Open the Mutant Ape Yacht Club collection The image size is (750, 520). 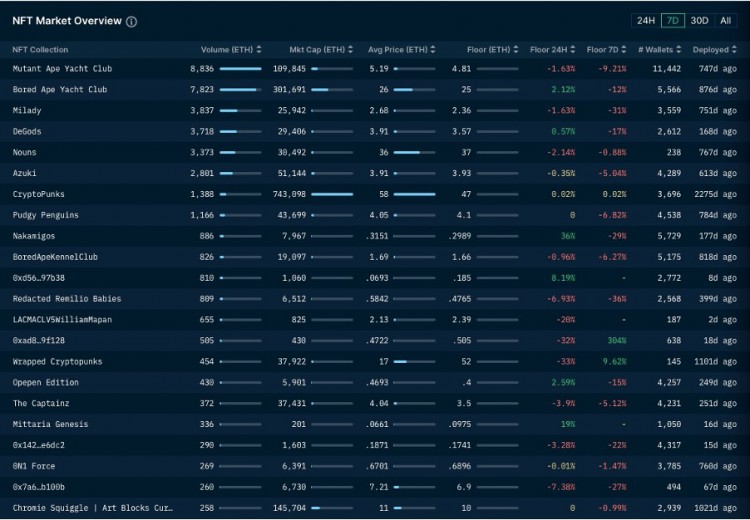click(62, 69)
